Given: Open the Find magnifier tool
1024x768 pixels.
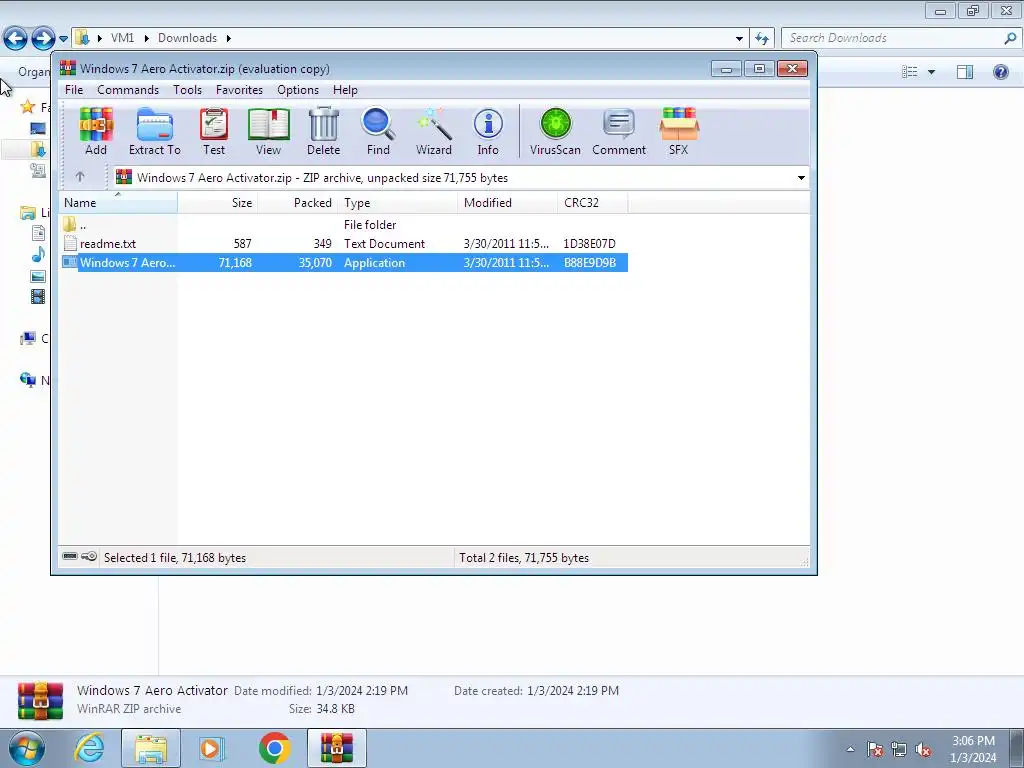Looking at the screenshot, I should tap(378, 131).
